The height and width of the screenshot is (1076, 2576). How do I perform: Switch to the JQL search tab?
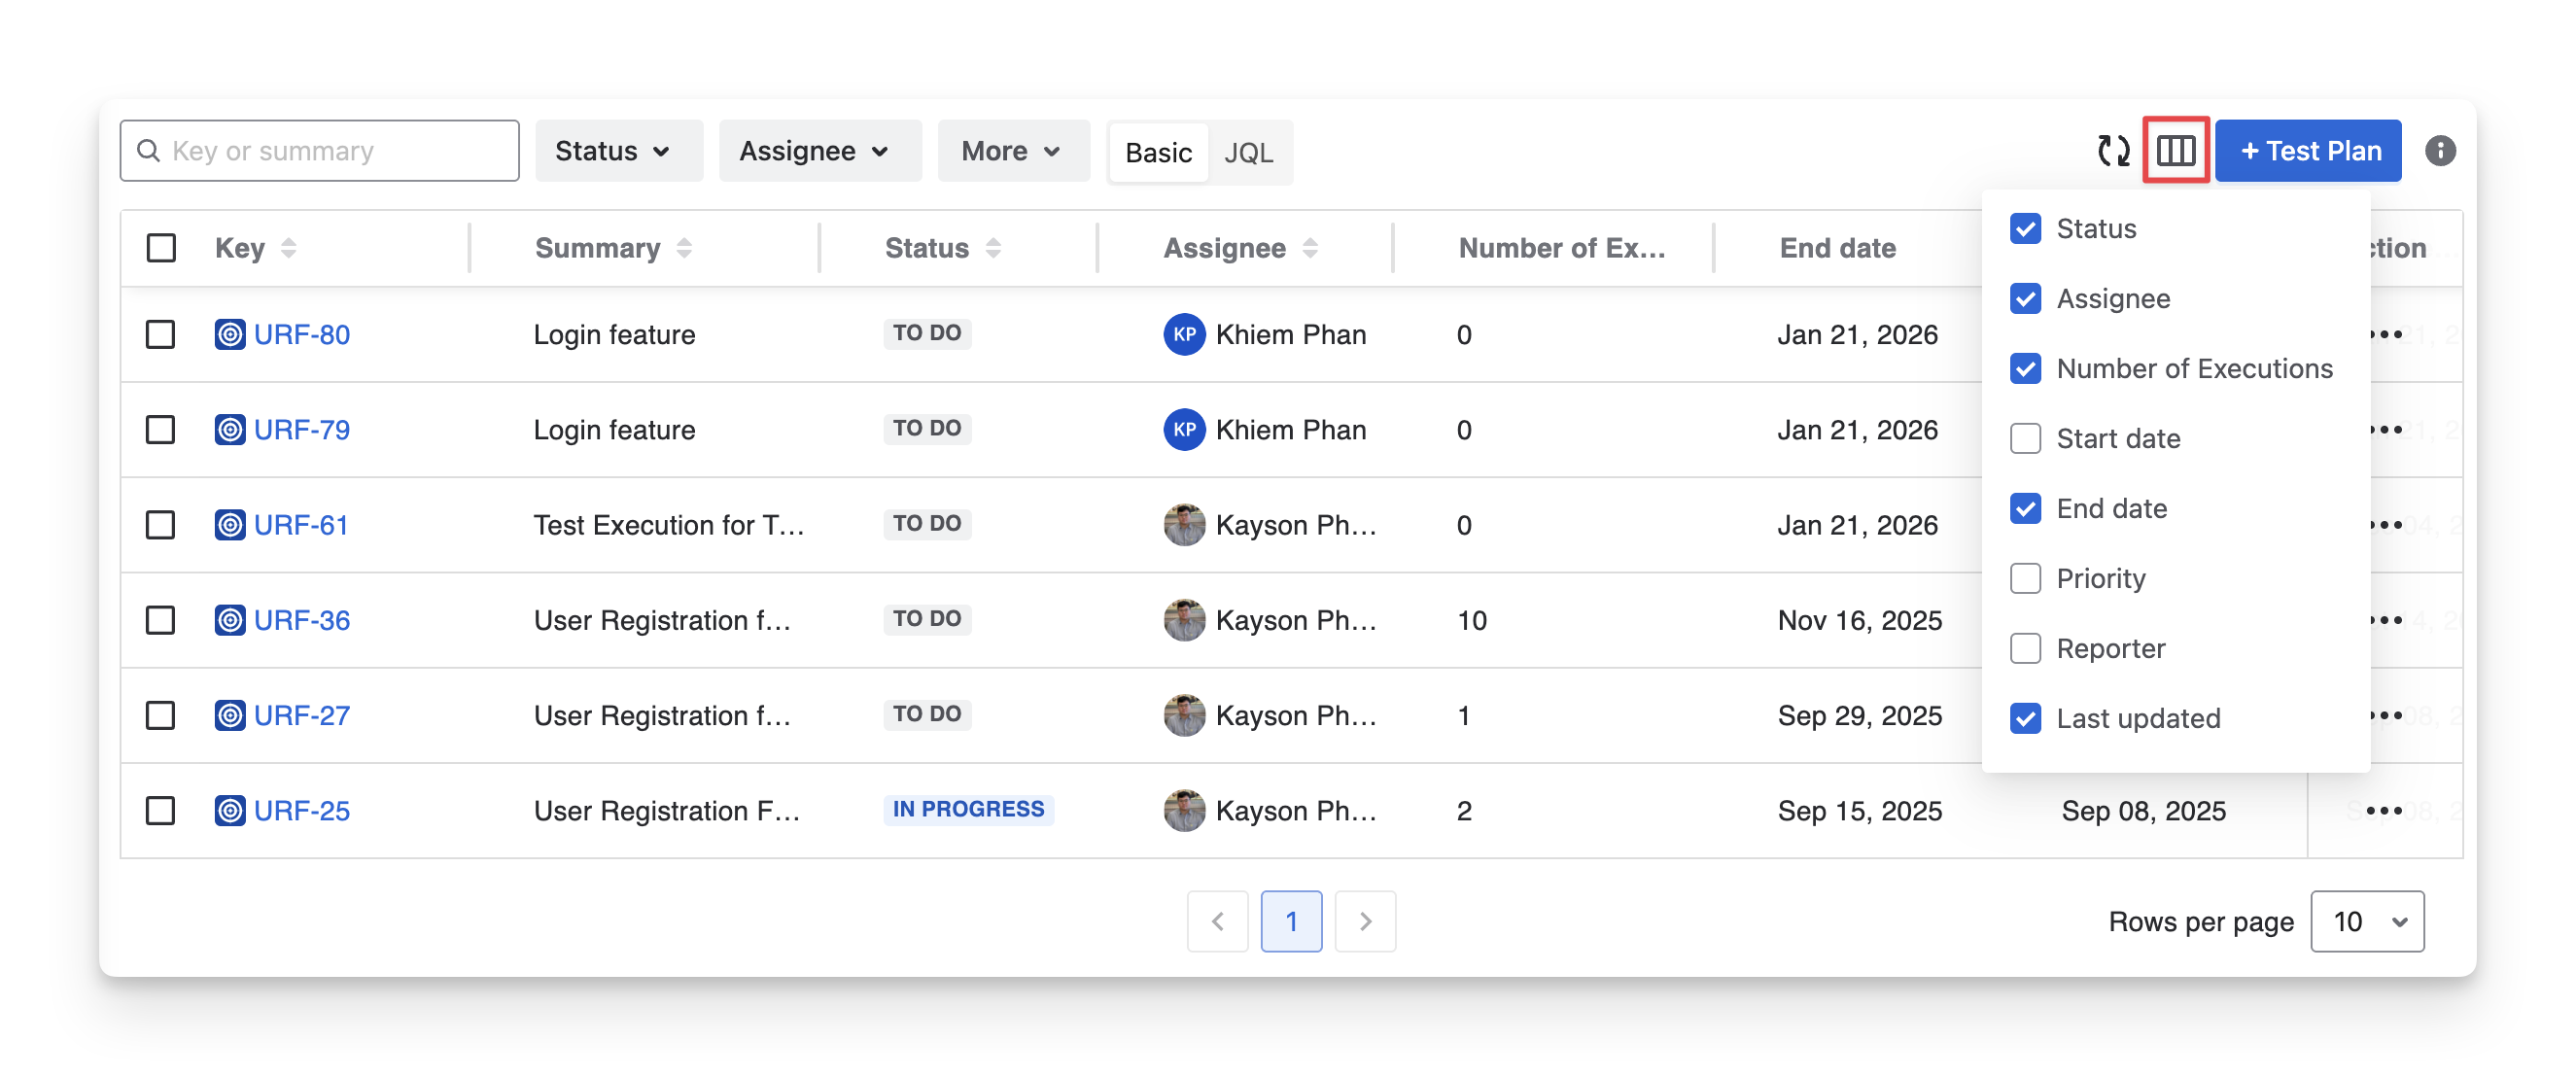(1248, 153)
